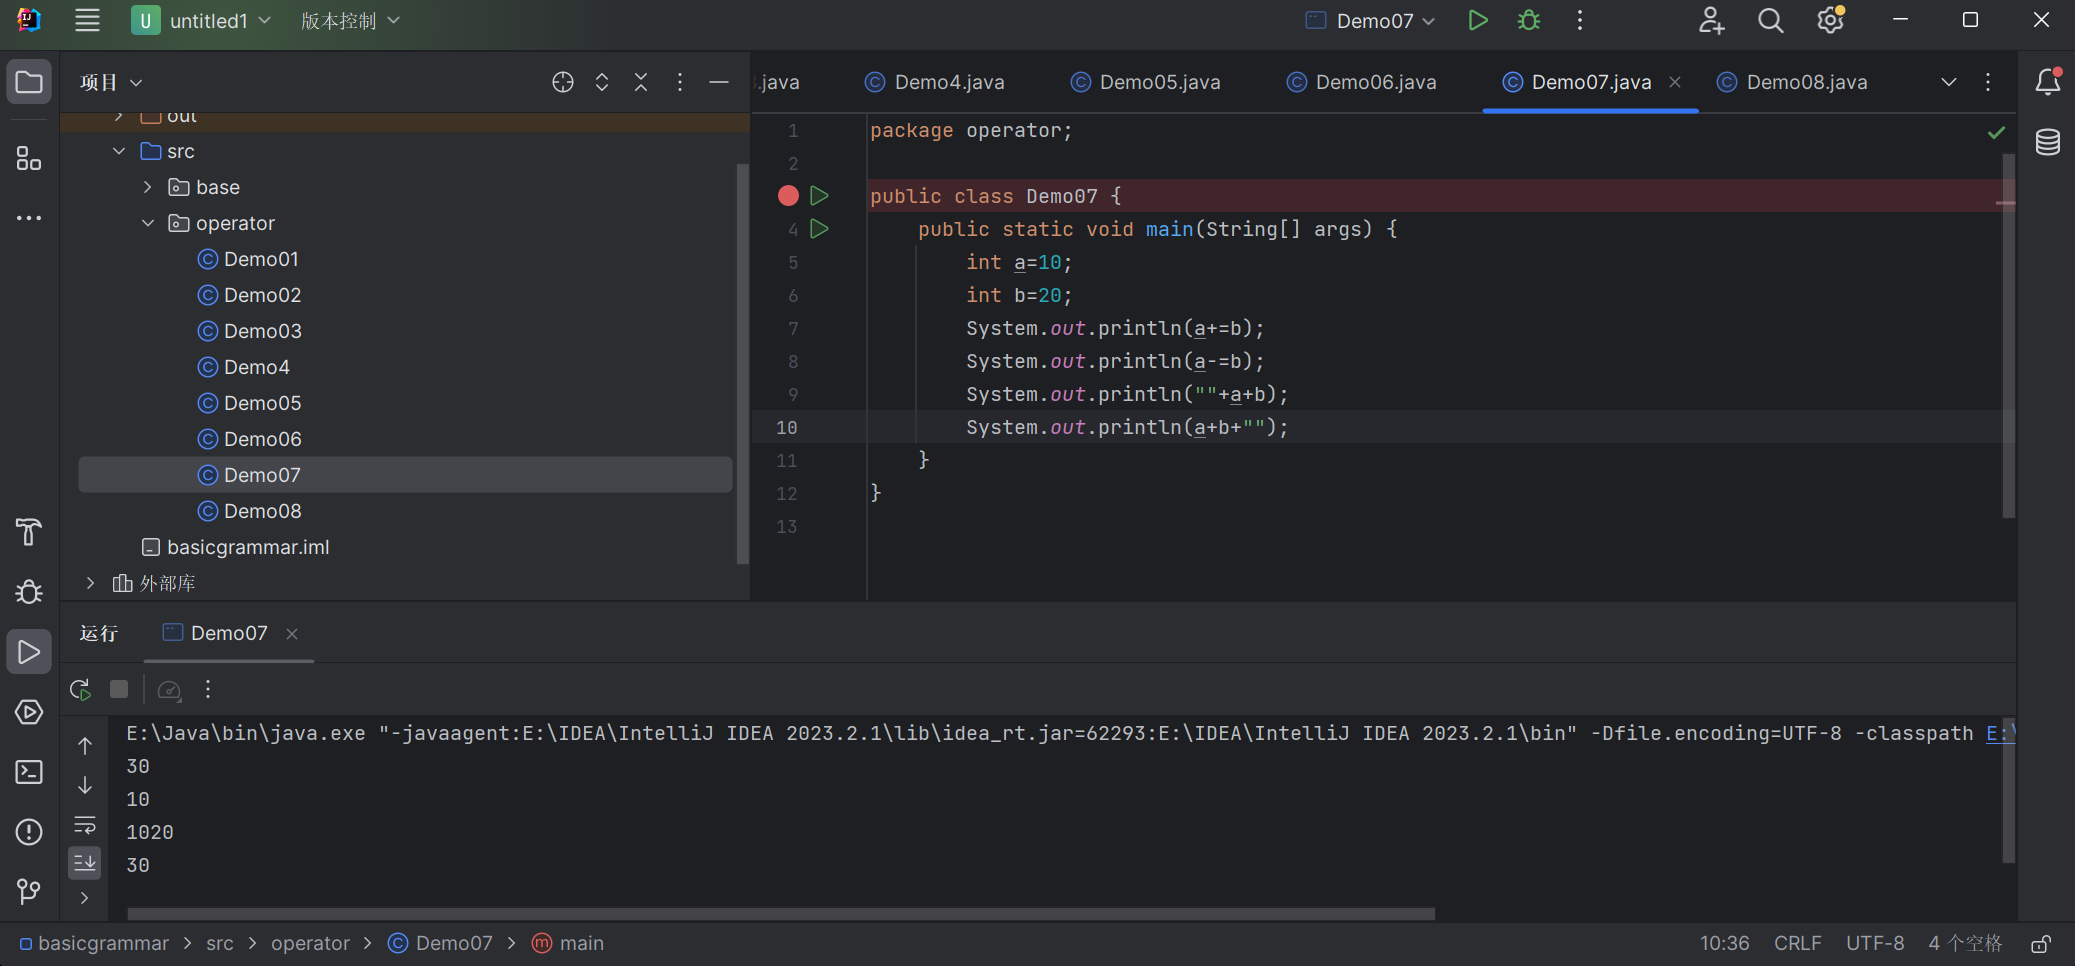Open Demo03 in the project tree
Screen dimensions: 2075x966
click(x=262, y=331)
